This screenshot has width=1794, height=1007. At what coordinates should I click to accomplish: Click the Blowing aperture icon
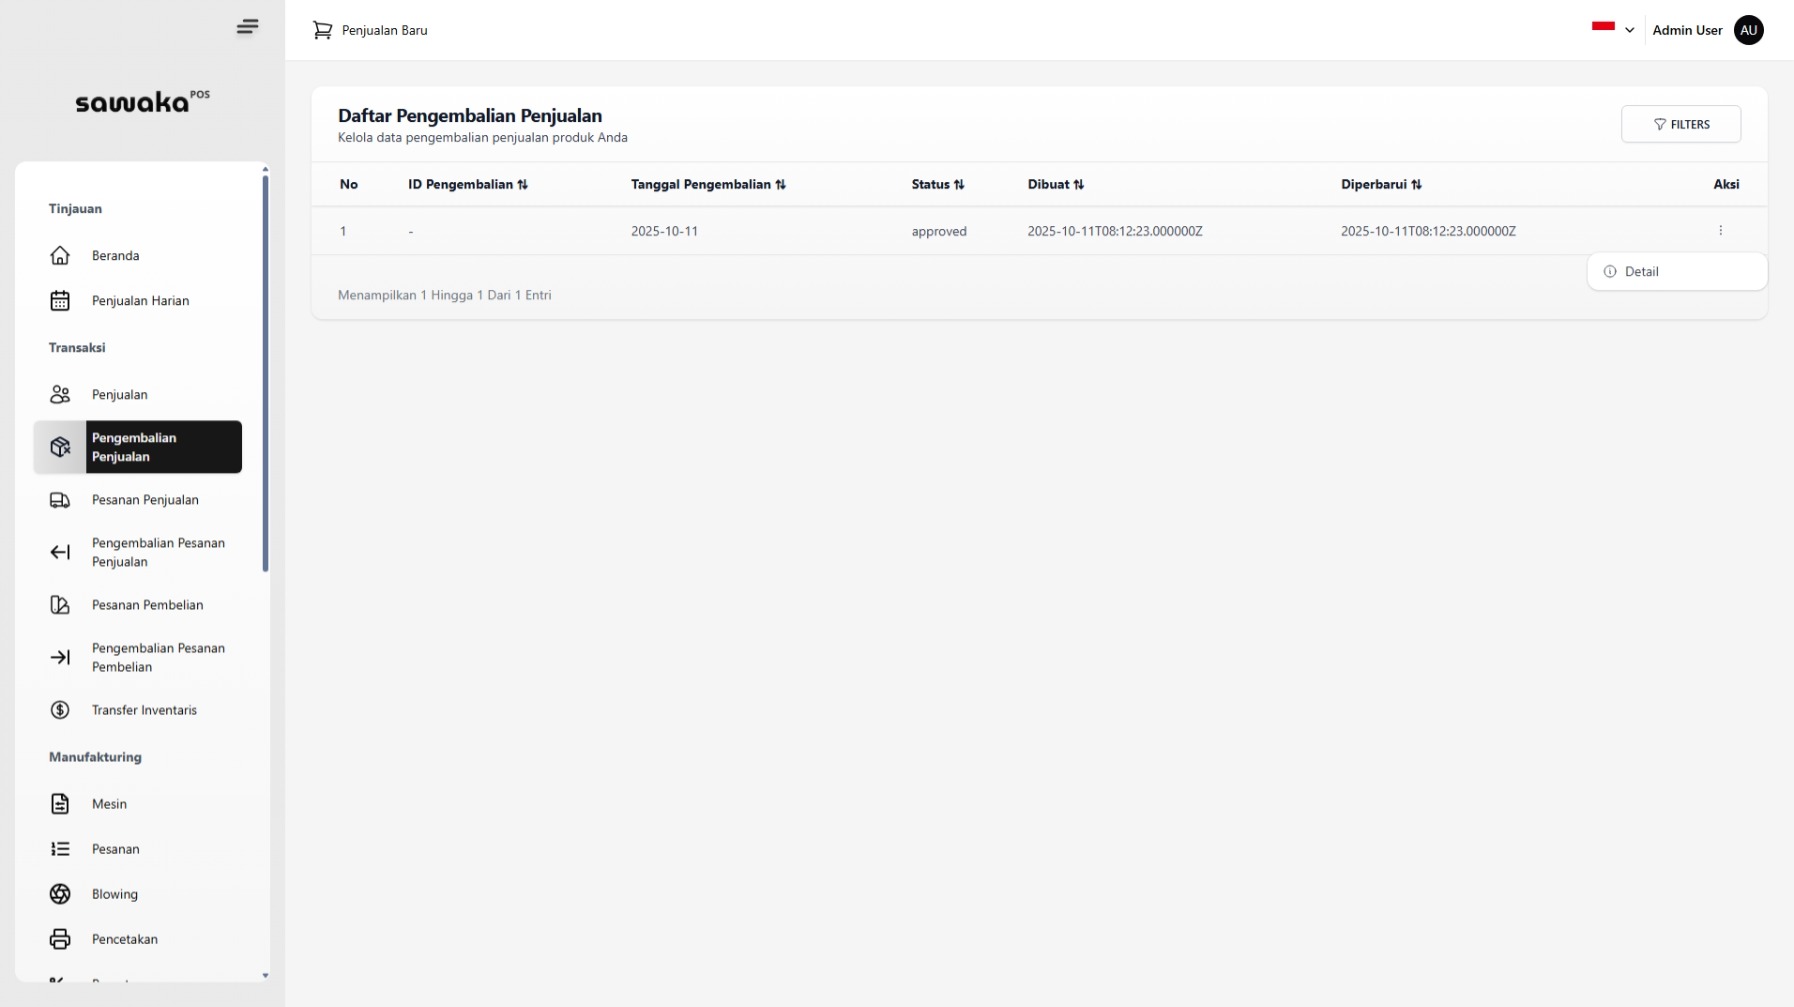click(60, 894)
